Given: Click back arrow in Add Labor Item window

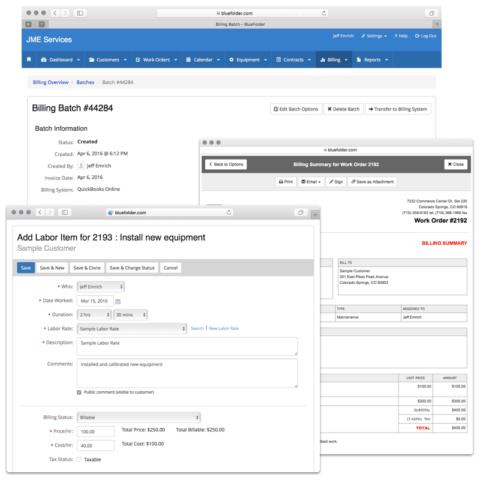Looking at the screenshot, I should tap(40, 212).
